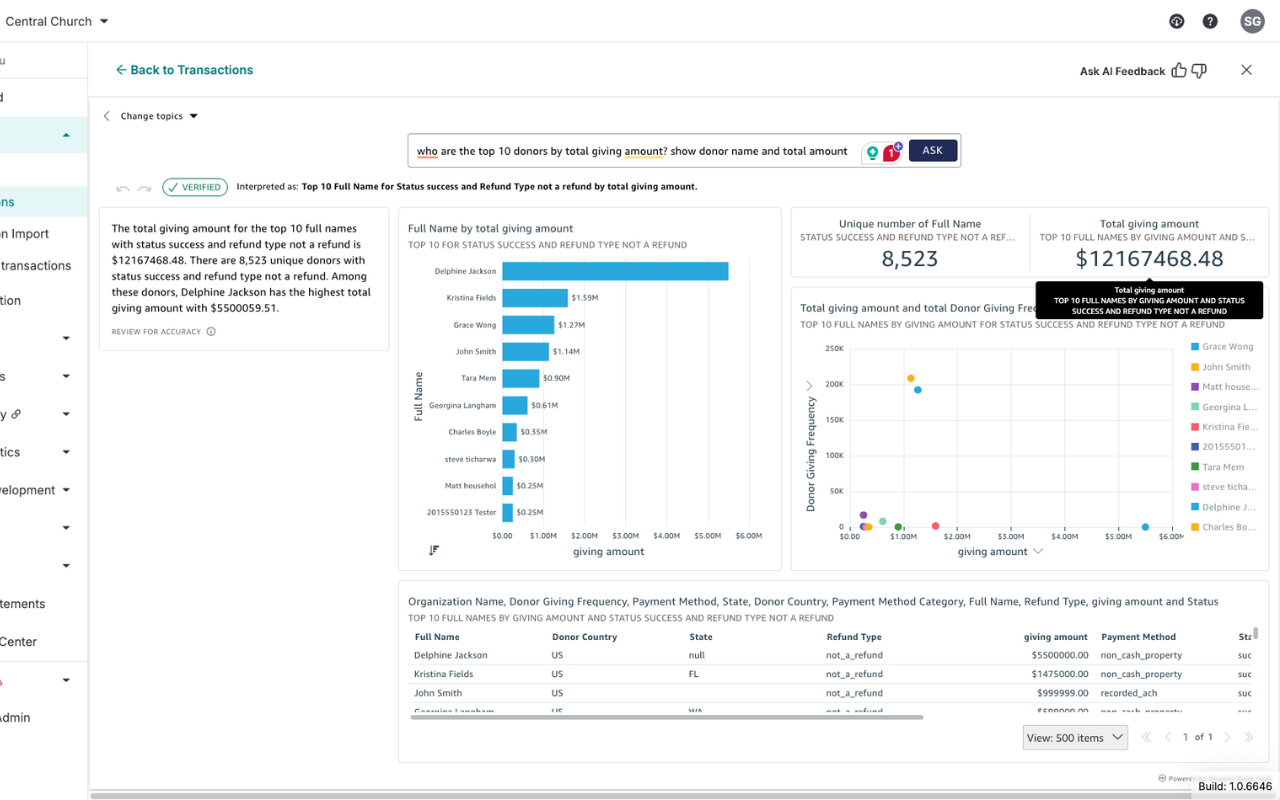Viewport: 1280px width, 800px height.
Task: Click the question search input field
Action: coord(632,151)
